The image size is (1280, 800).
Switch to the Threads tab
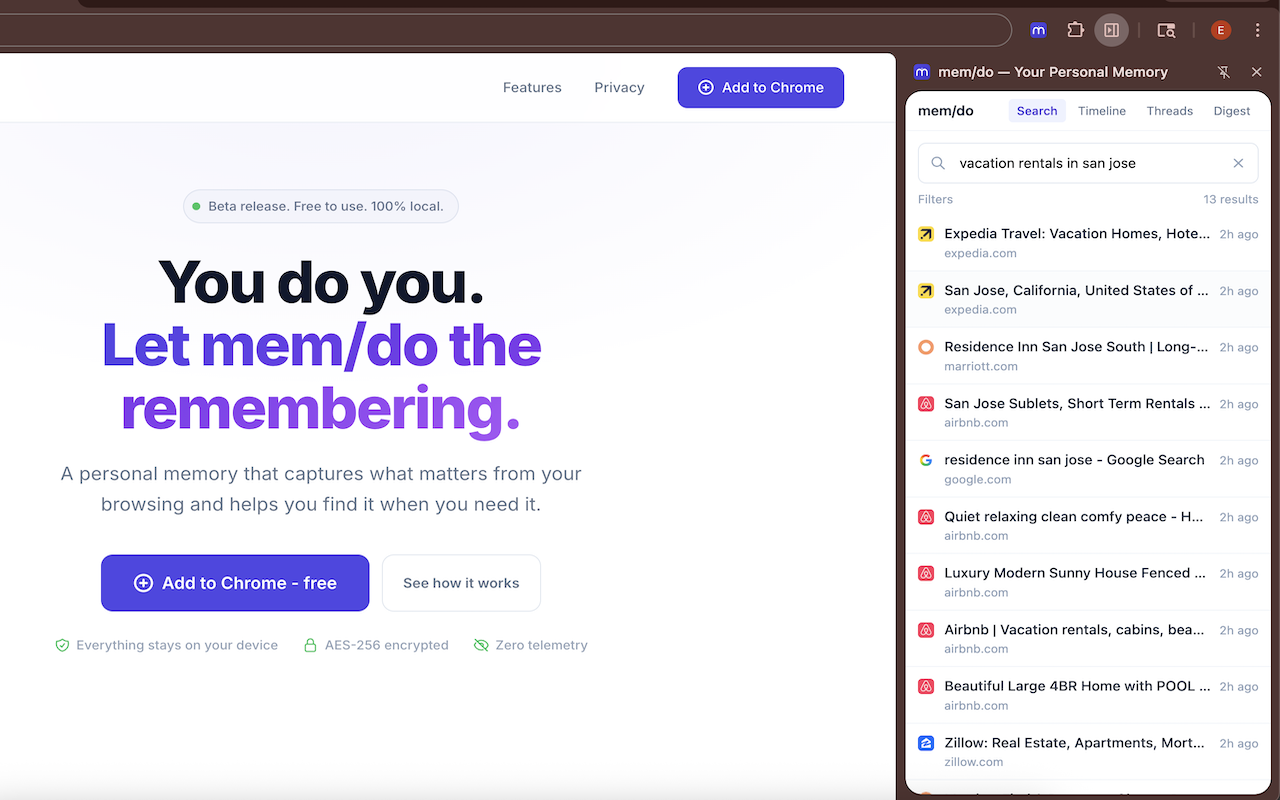(1170, 111)
